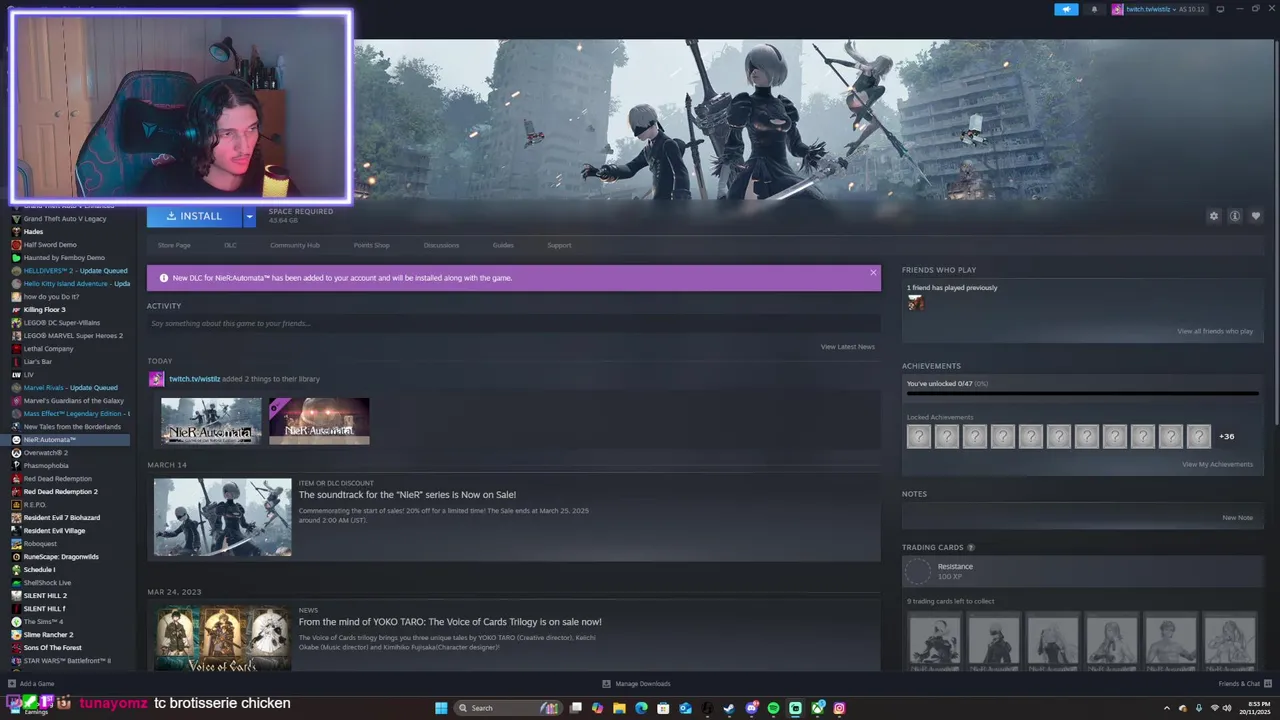This screenshot has height=720, width=1280.
Task: Open the Guides tab
Action: (503, 245)
